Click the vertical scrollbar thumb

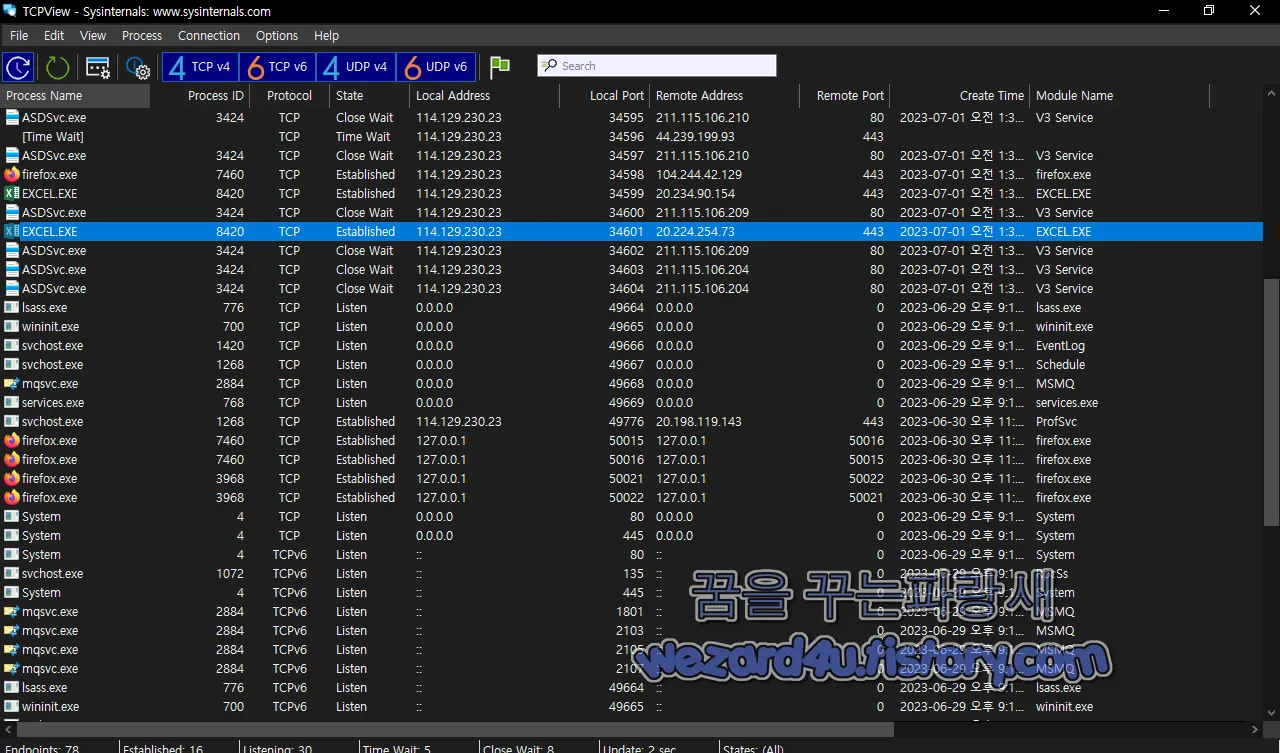click(x=1271, y=403)
